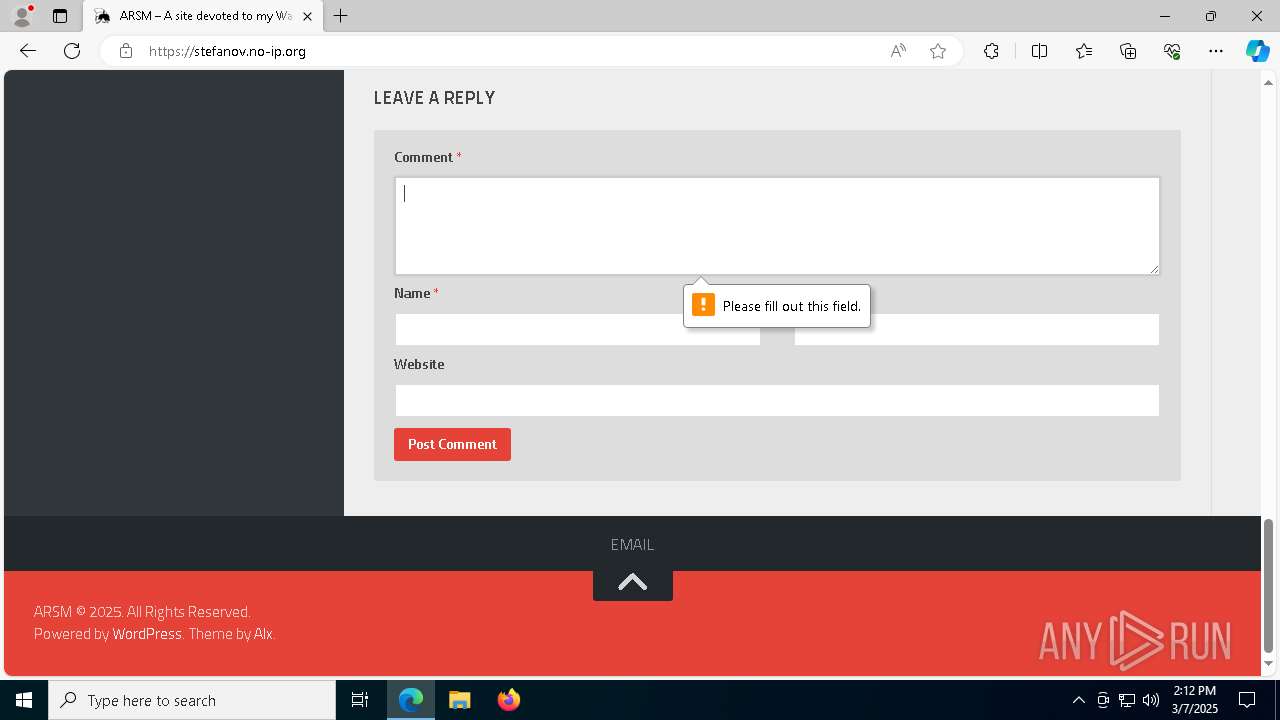The height and width of the screenshot is (720, 1280).
Task: Open the clock showing 2:12 PM
Action: (1194, 700)
